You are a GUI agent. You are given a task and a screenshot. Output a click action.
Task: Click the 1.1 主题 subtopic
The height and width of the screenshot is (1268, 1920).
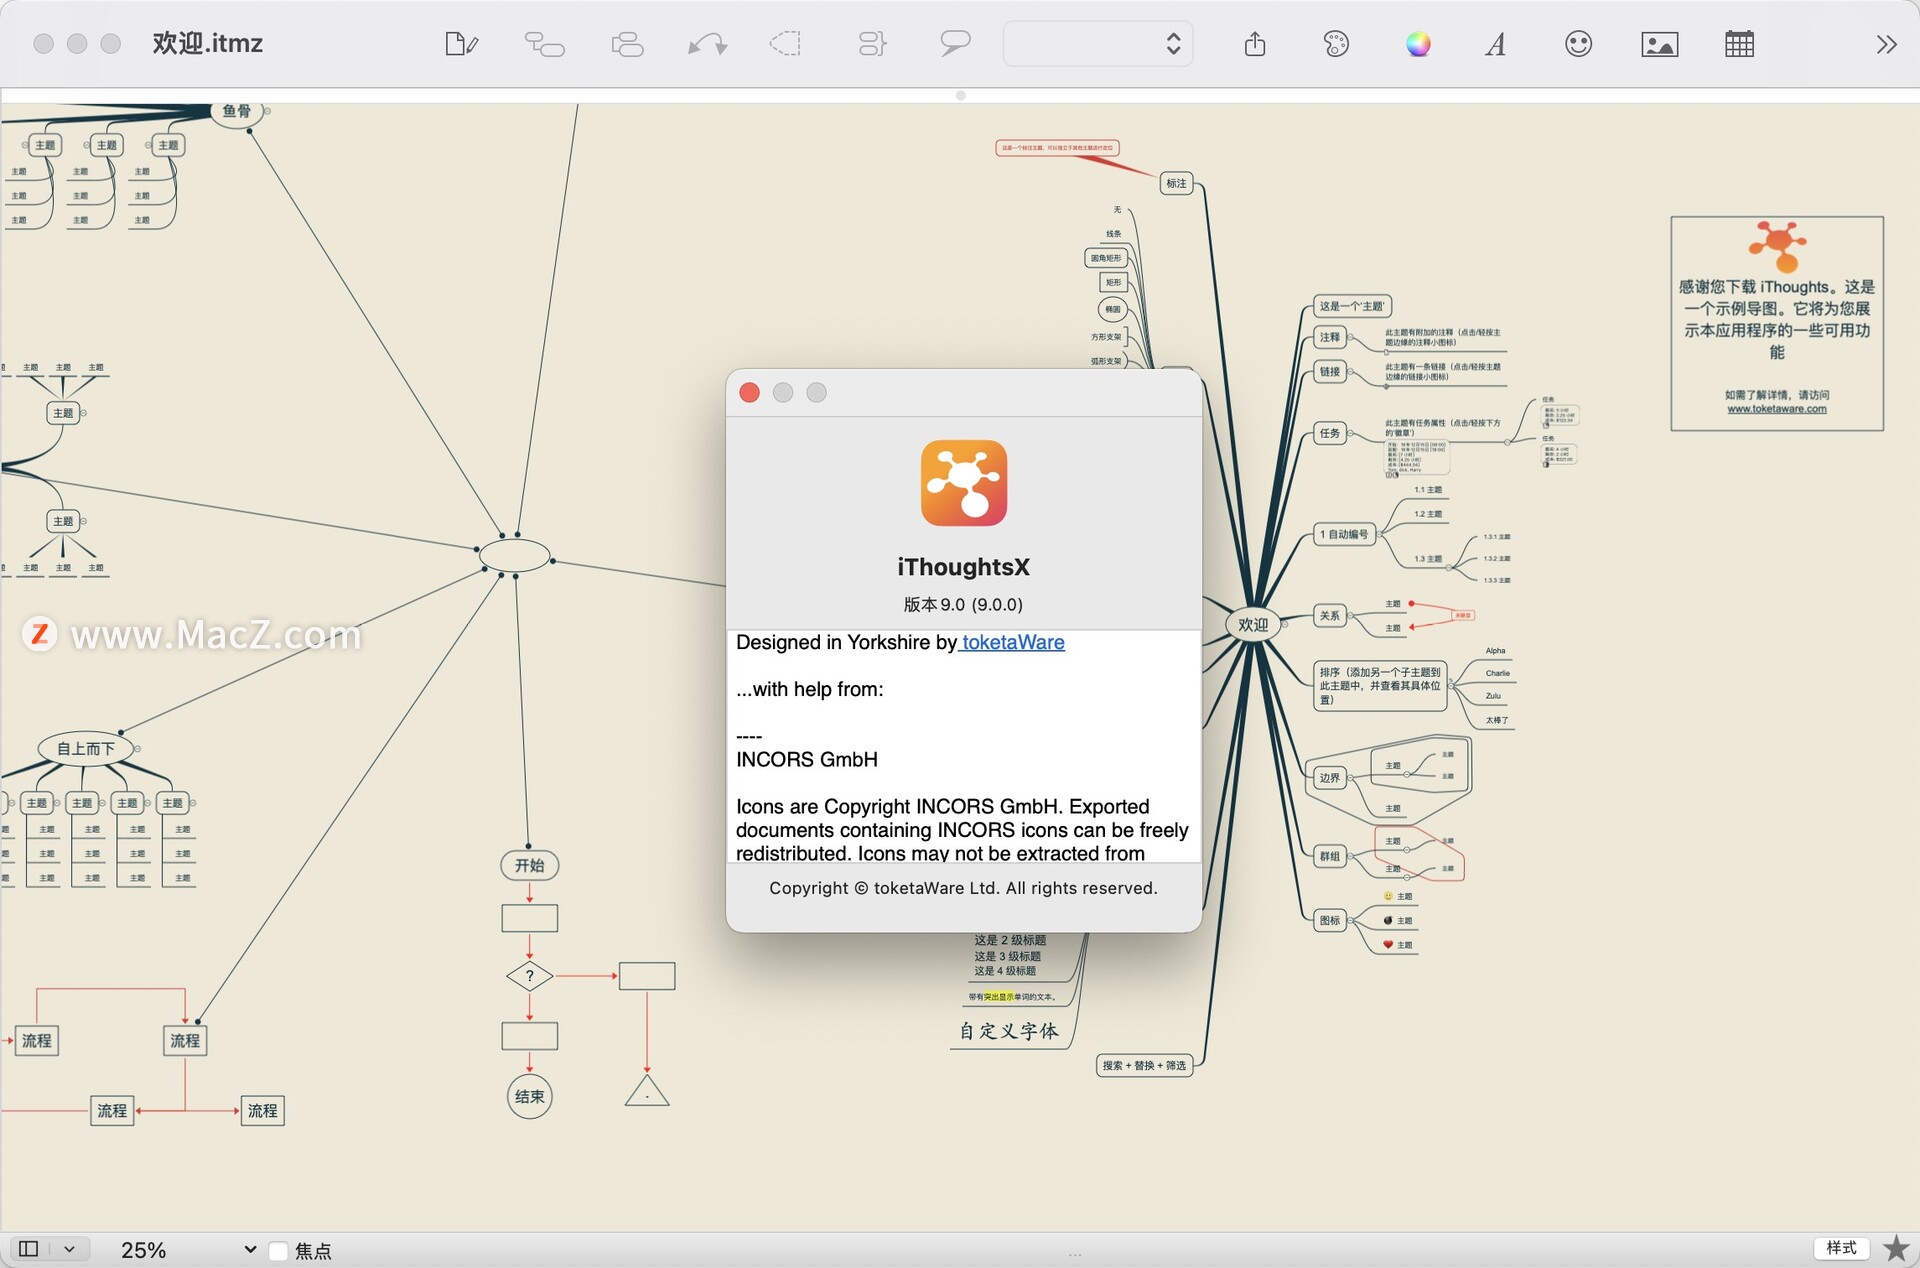[1427, 490]
